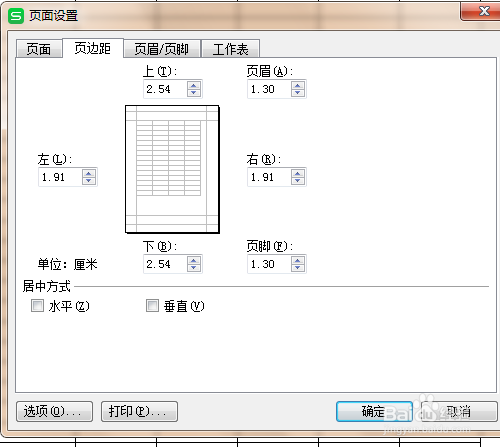This screenshot has width=500, height=447.
Task: Increase the 页眉(A) header margin value
Action: [298, 85]
